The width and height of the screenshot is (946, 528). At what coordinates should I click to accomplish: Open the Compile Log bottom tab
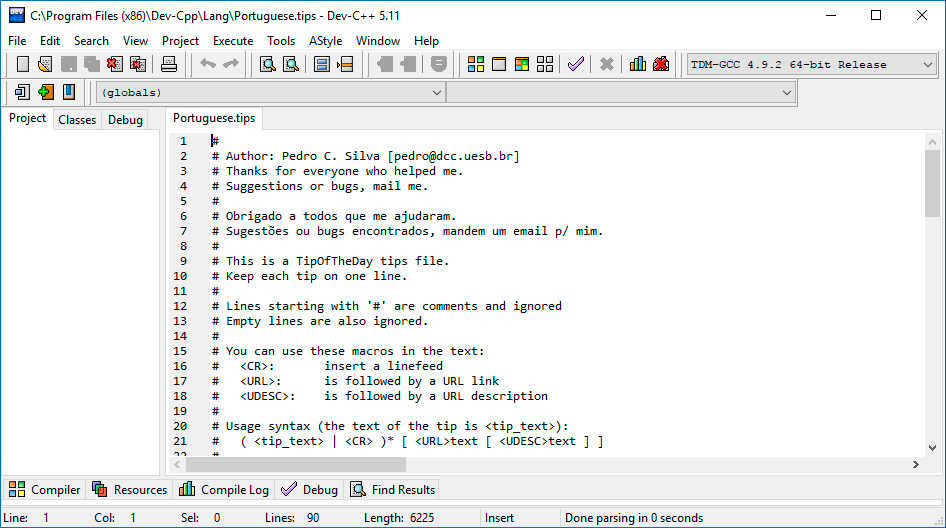tap(224, 489)
